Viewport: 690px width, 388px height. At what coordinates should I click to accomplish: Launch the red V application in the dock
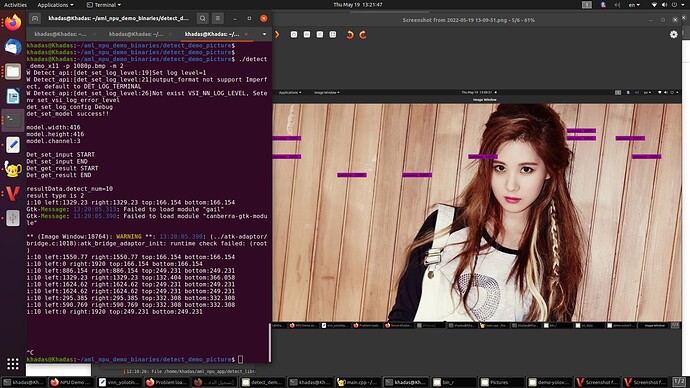[13, 194]
